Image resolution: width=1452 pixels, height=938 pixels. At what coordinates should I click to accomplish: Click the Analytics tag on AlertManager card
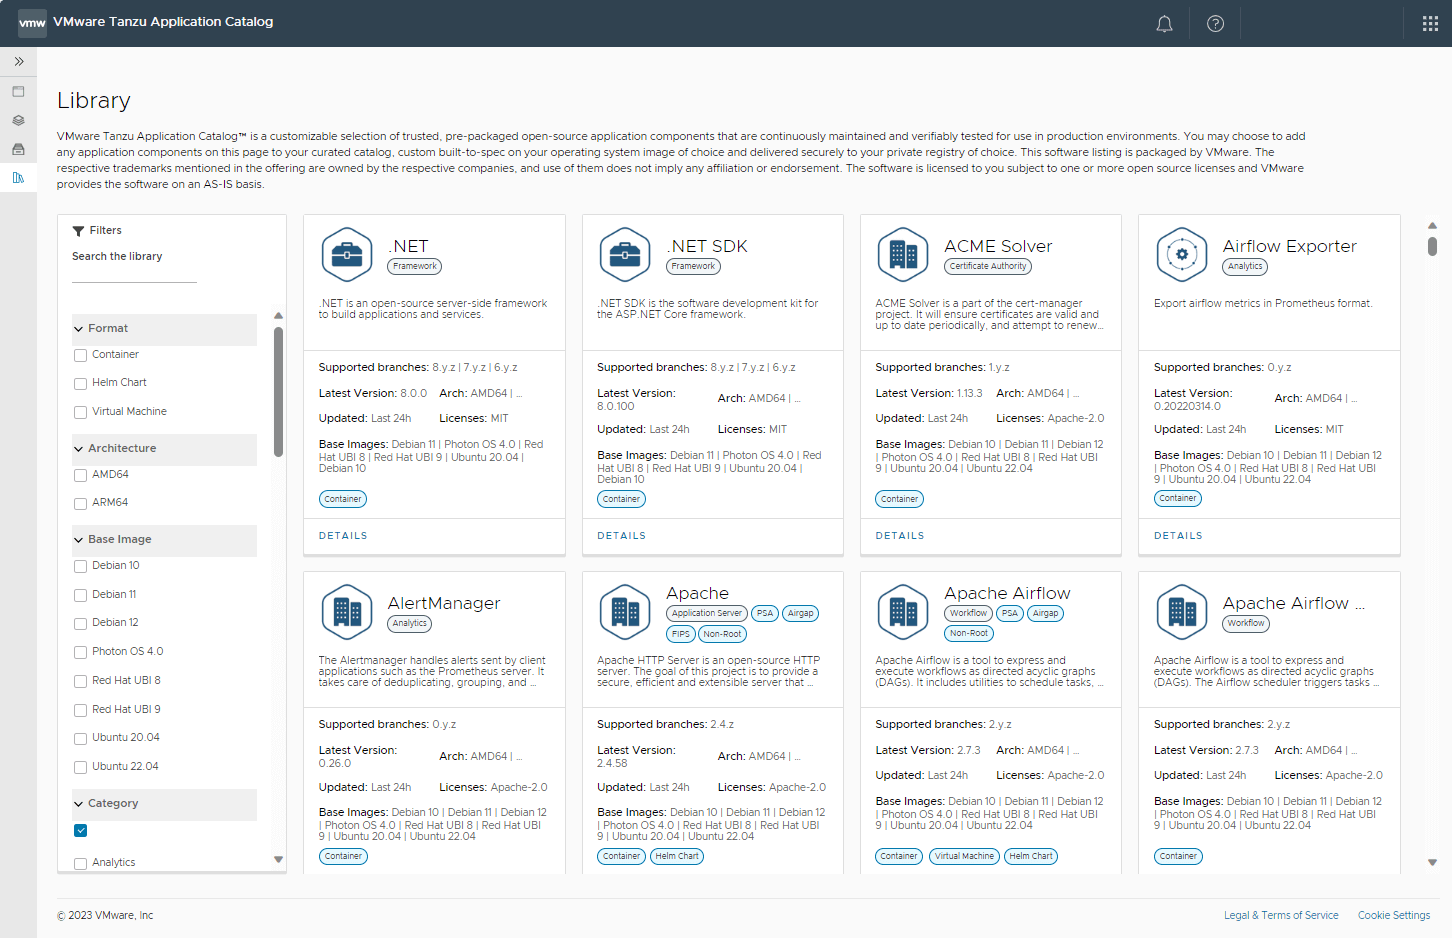[410, 624]
